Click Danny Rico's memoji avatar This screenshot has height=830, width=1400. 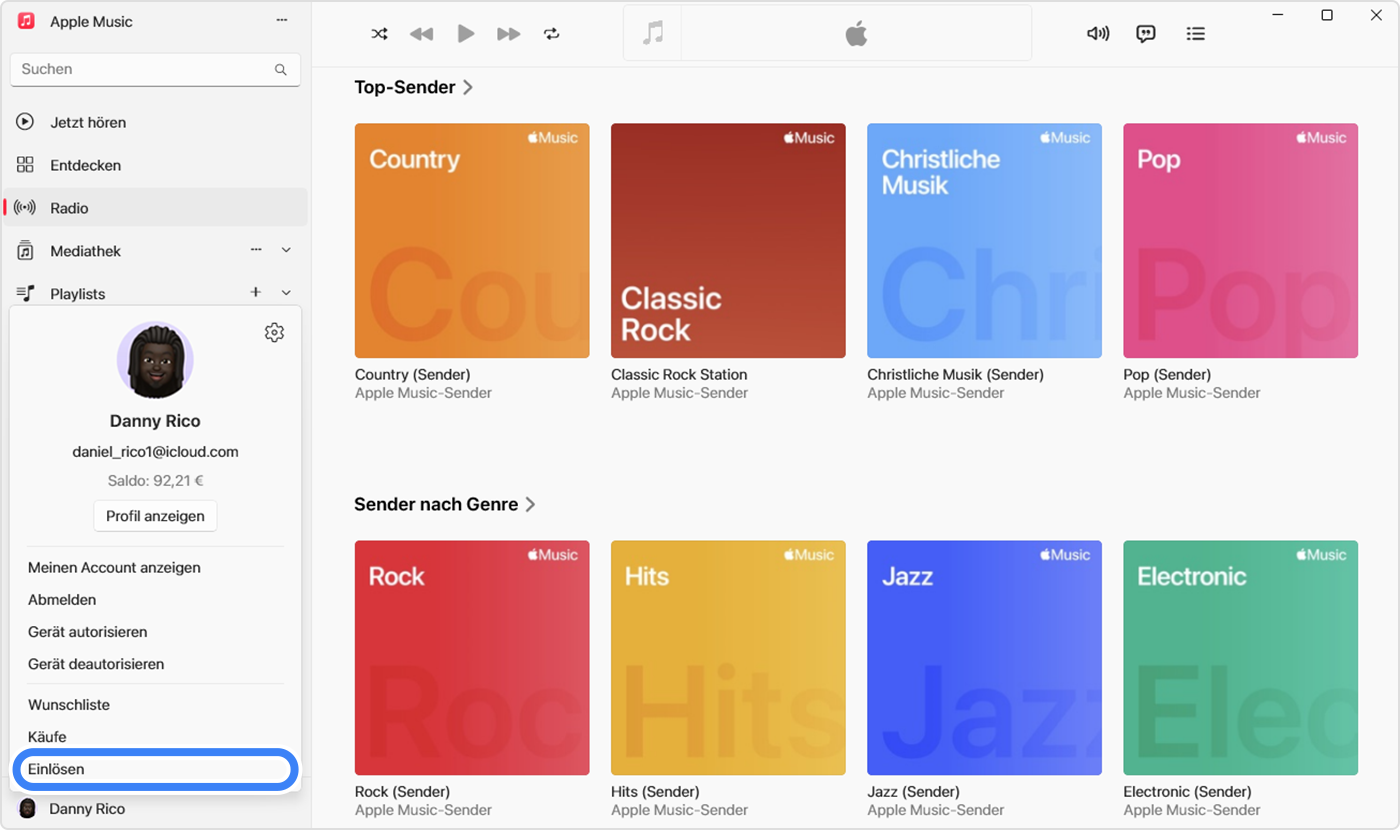tap(155, 360)
